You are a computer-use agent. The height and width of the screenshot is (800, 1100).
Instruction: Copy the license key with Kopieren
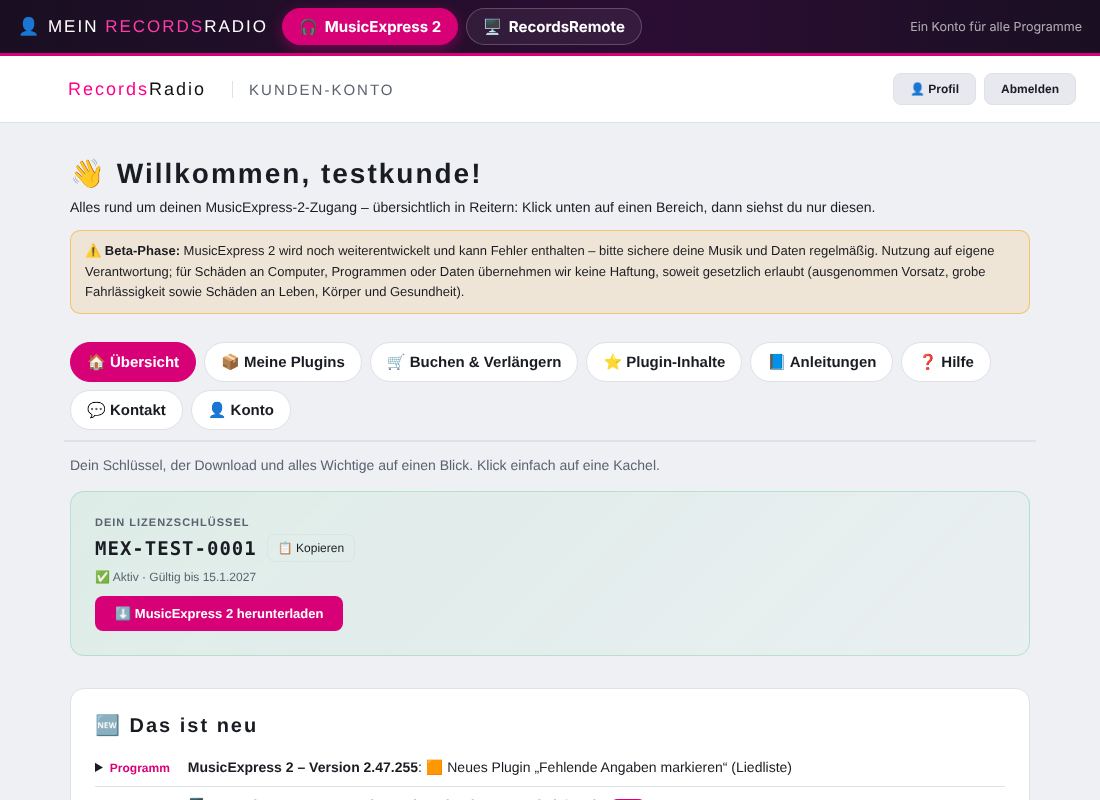point(311,548)
